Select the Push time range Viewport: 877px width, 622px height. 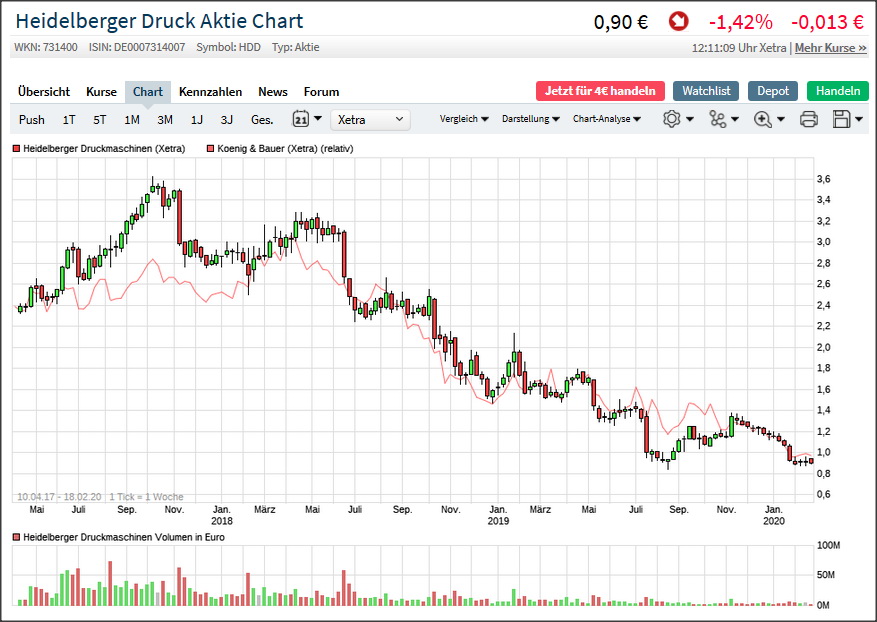click(x=32, y=120)
